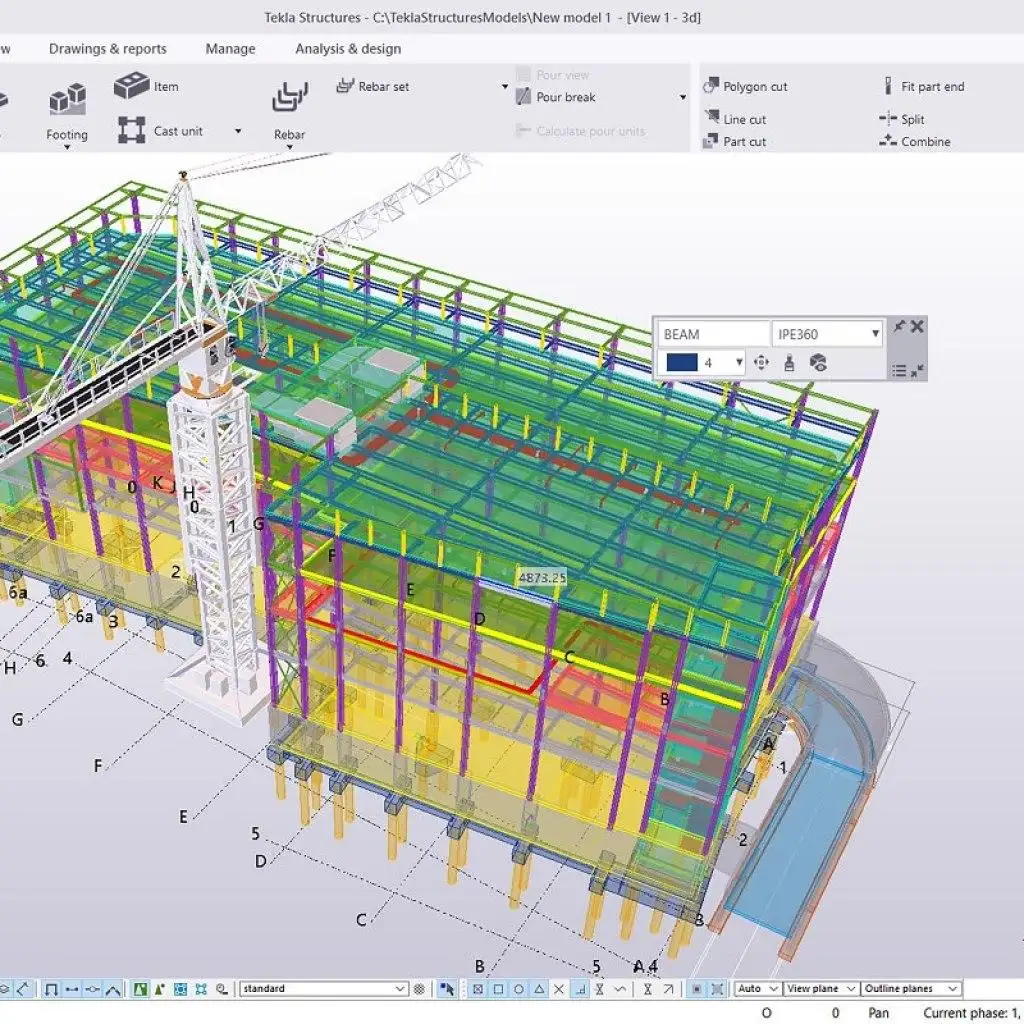This screenshot has width=1024, height=1024.
Task: Click the Rebar set button
Action: [x=373, y=86]
